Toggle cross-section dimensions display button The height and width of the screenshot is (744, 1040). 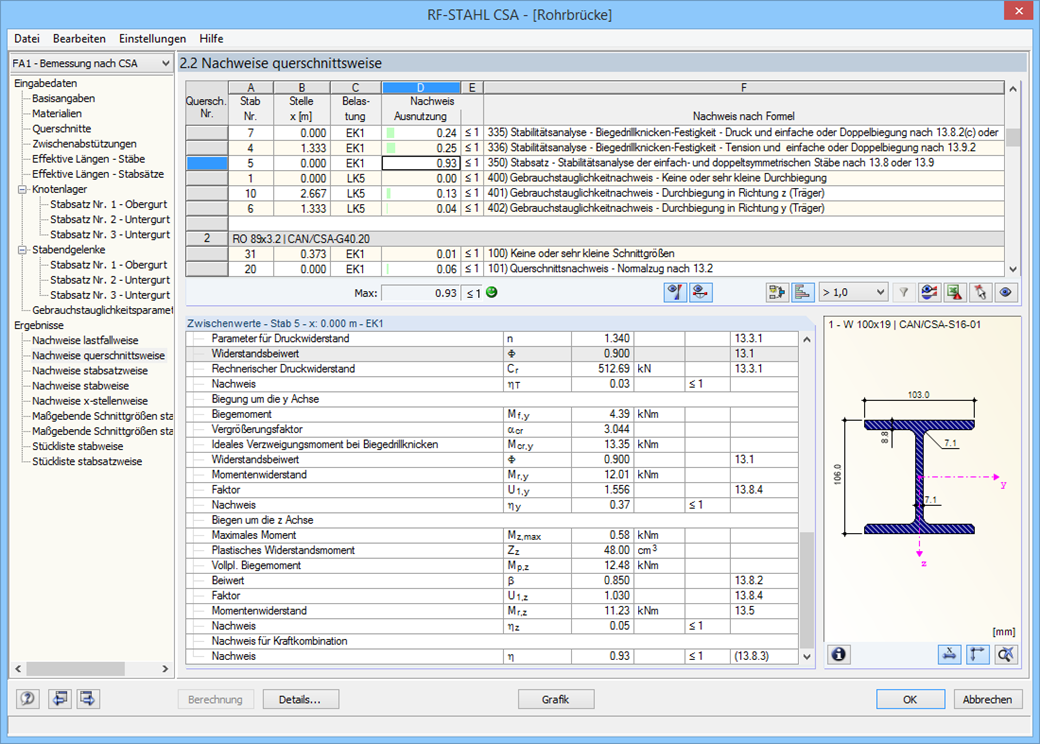tap(950, 654)
